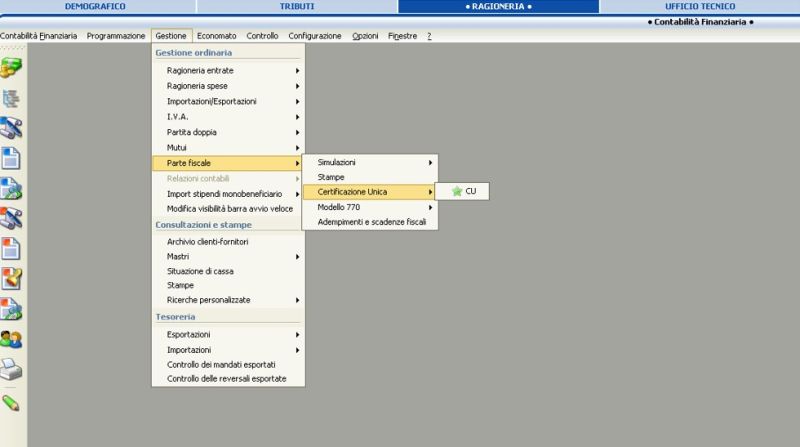Switch to the DEMOGRAFICO tab
Screen dimensions: 800x447
(x=95, y=6)
